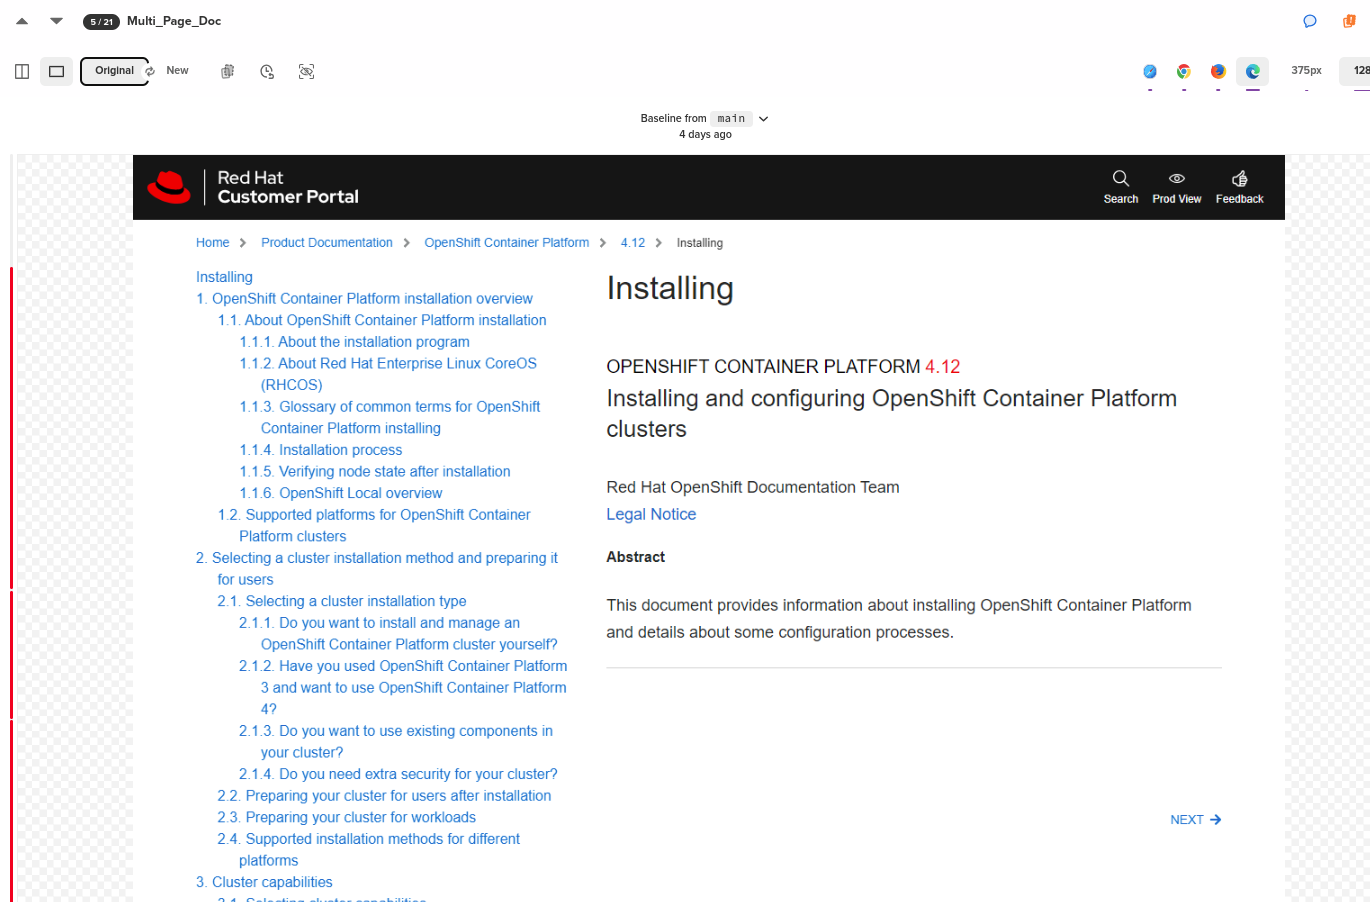Open Search in the Customer Portal header
The image size is (1370, 902).
pyautogui.click(x=1121, y=187)
